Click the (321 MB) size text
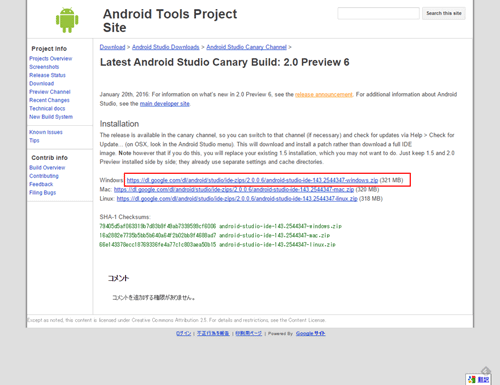Viewport: 500px width, 385px height. point(391,180)
